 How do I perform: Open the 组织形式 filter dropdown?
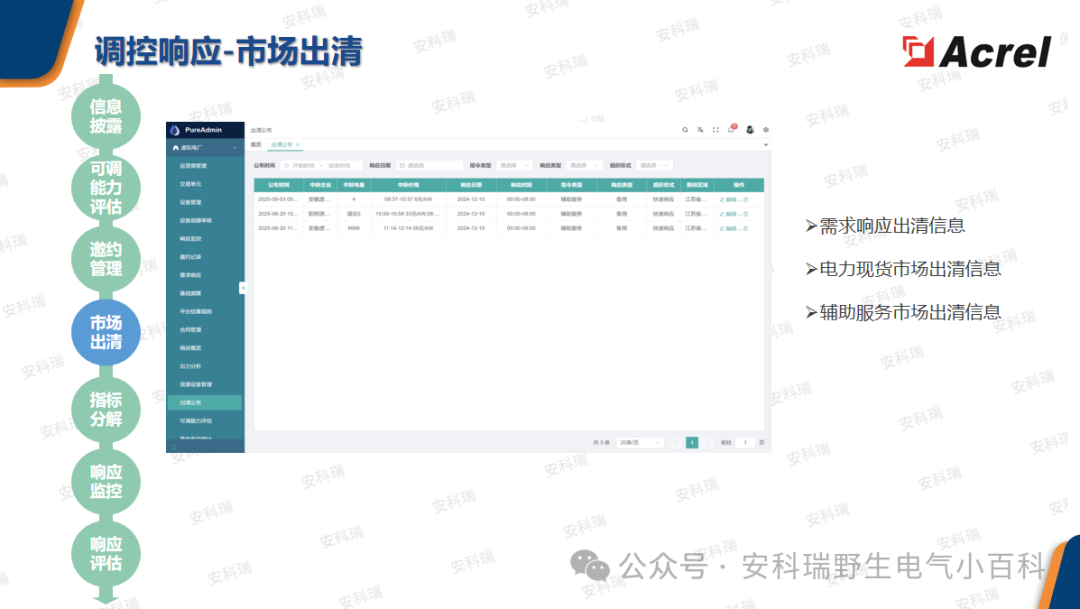[654, 165]
